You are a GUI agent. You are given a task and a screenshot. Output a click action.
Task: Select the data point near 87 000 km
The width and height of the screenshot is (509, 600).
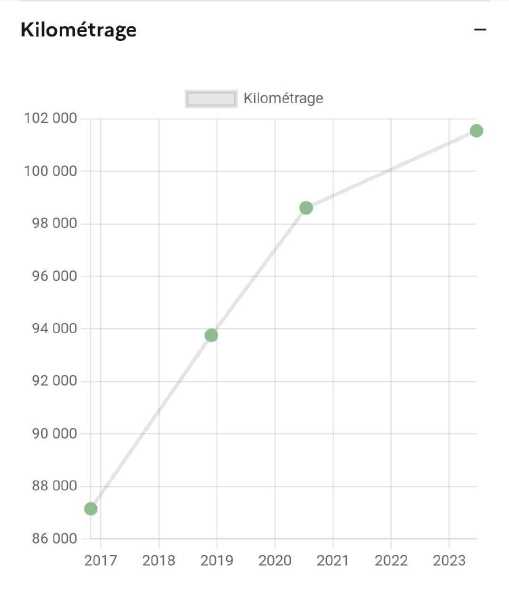tap(91, 509)
